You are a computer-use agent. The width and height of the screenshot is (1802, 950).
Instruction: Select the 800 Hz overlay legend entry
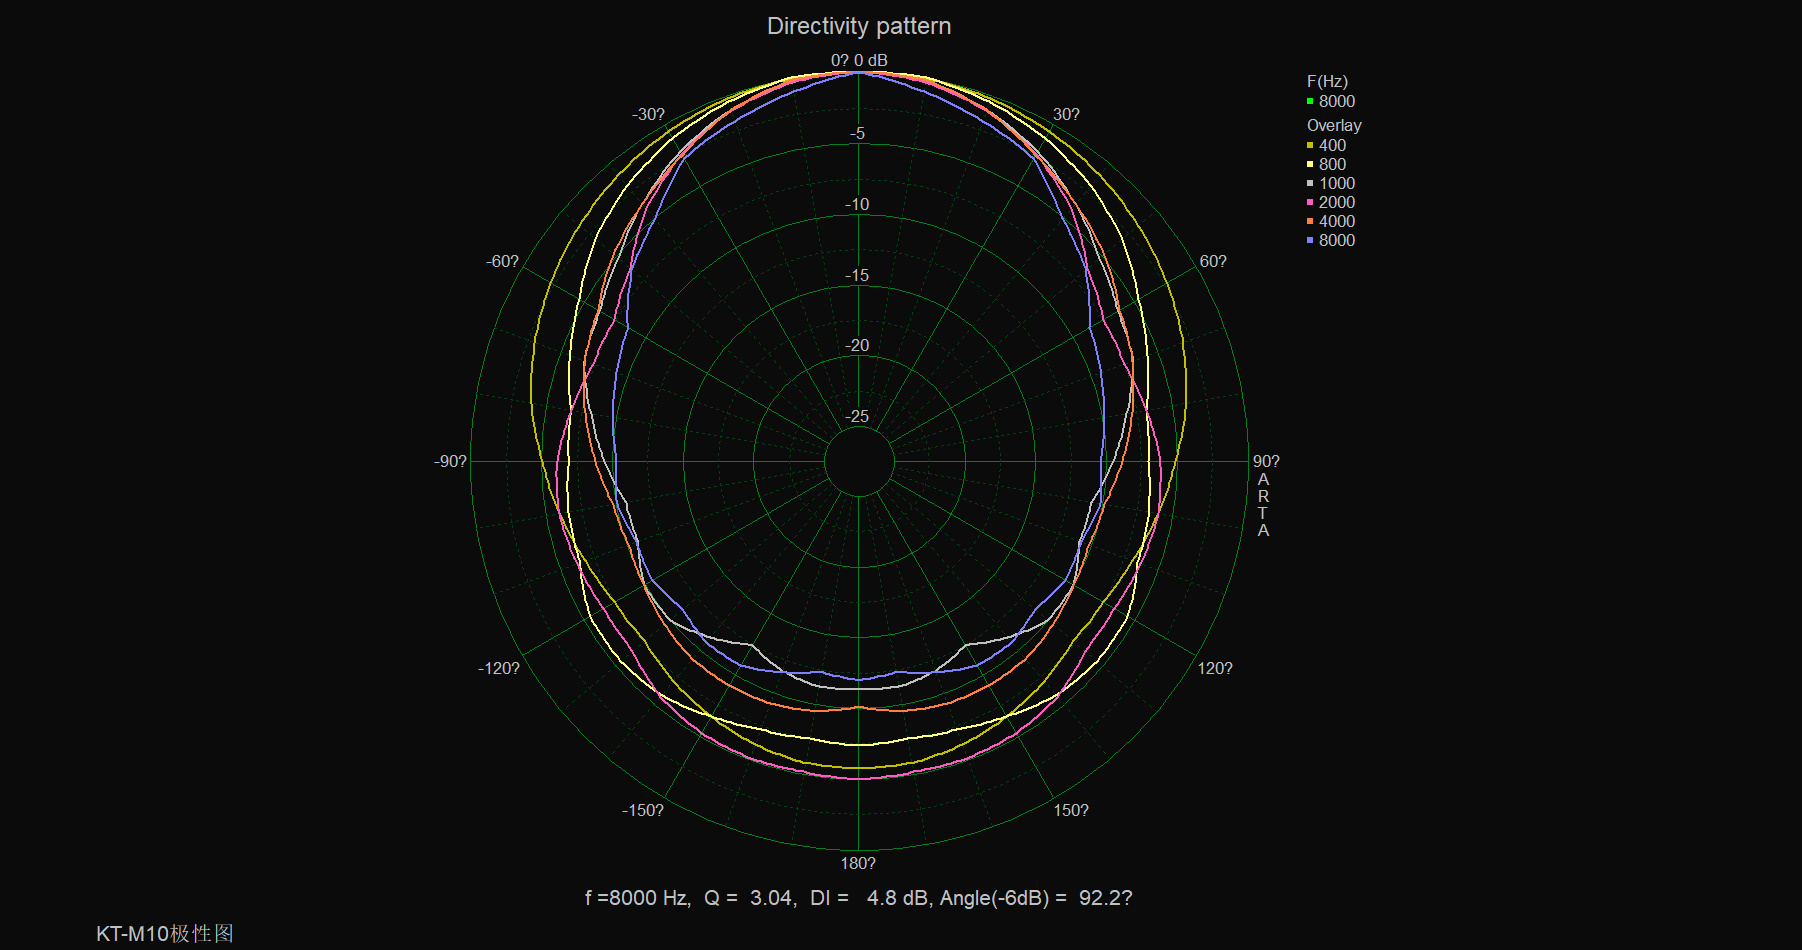(1331, 164)
